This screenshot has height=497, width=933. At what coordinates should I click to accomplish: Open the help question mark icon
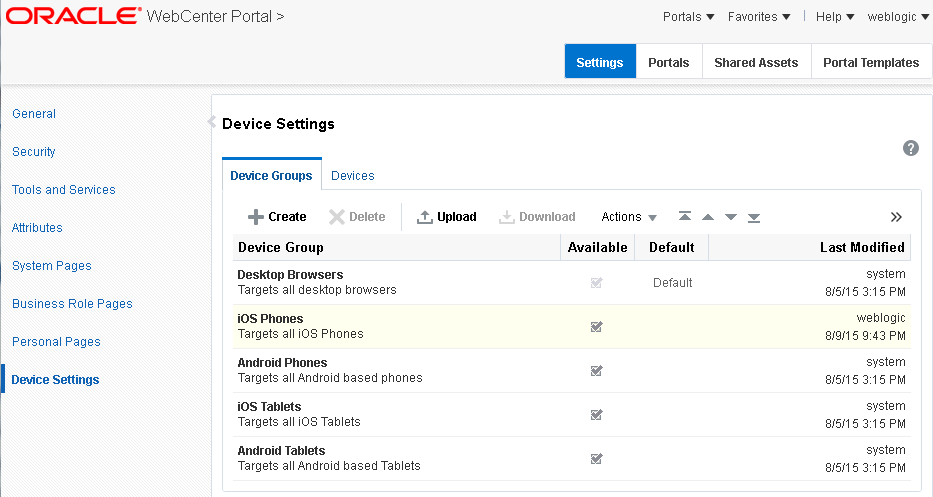910,148
